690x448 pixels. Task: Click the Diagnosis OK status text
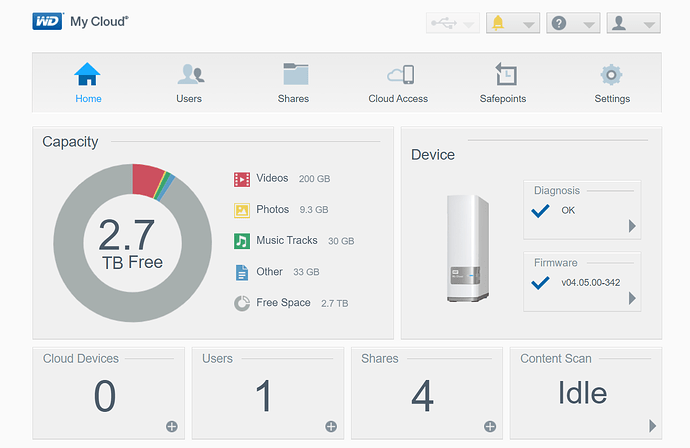[568, 210]
